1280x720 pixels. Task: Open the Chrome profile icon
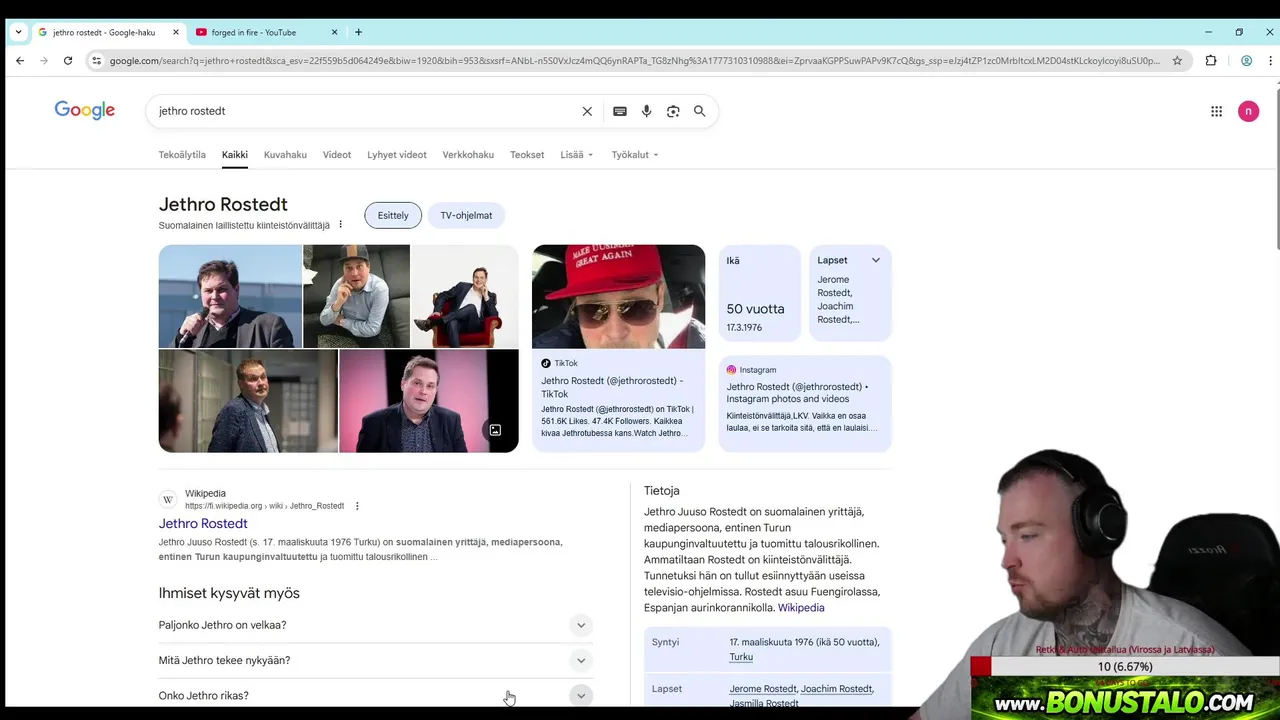tap(1246, 60)
